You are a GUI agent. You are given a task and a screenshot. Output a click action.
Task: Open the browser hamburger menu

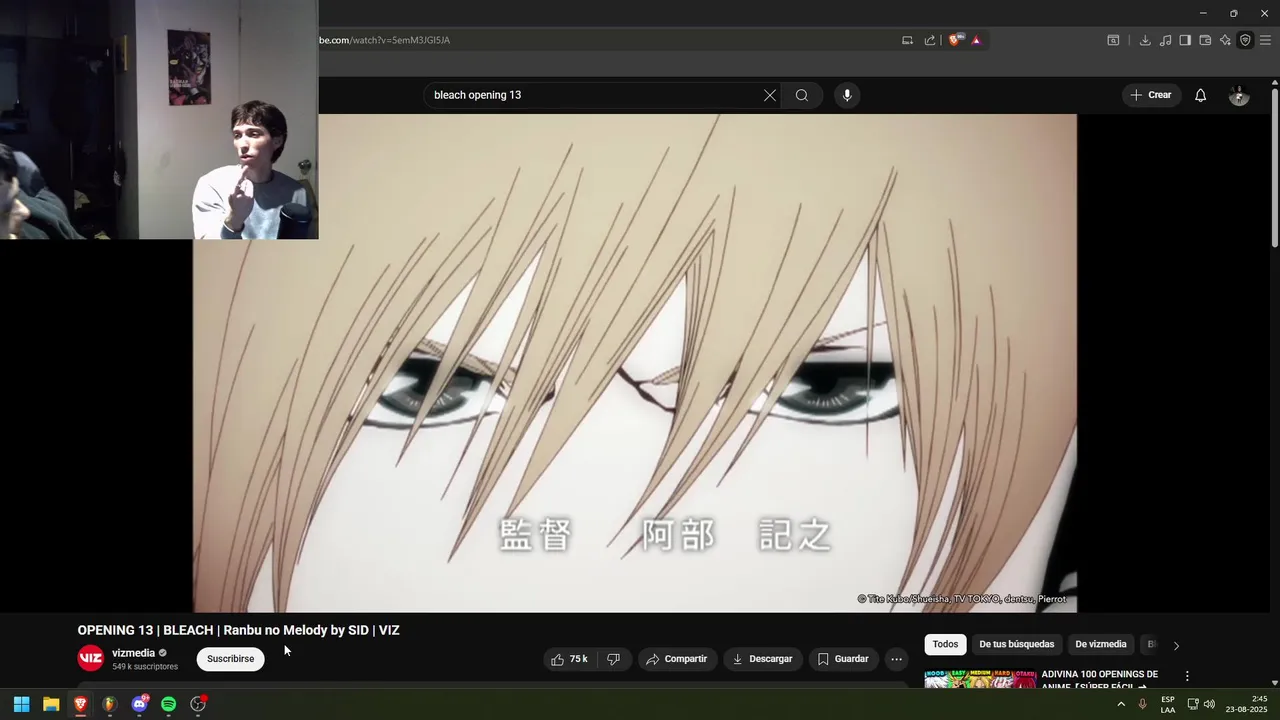click(x=1265, y=40)
